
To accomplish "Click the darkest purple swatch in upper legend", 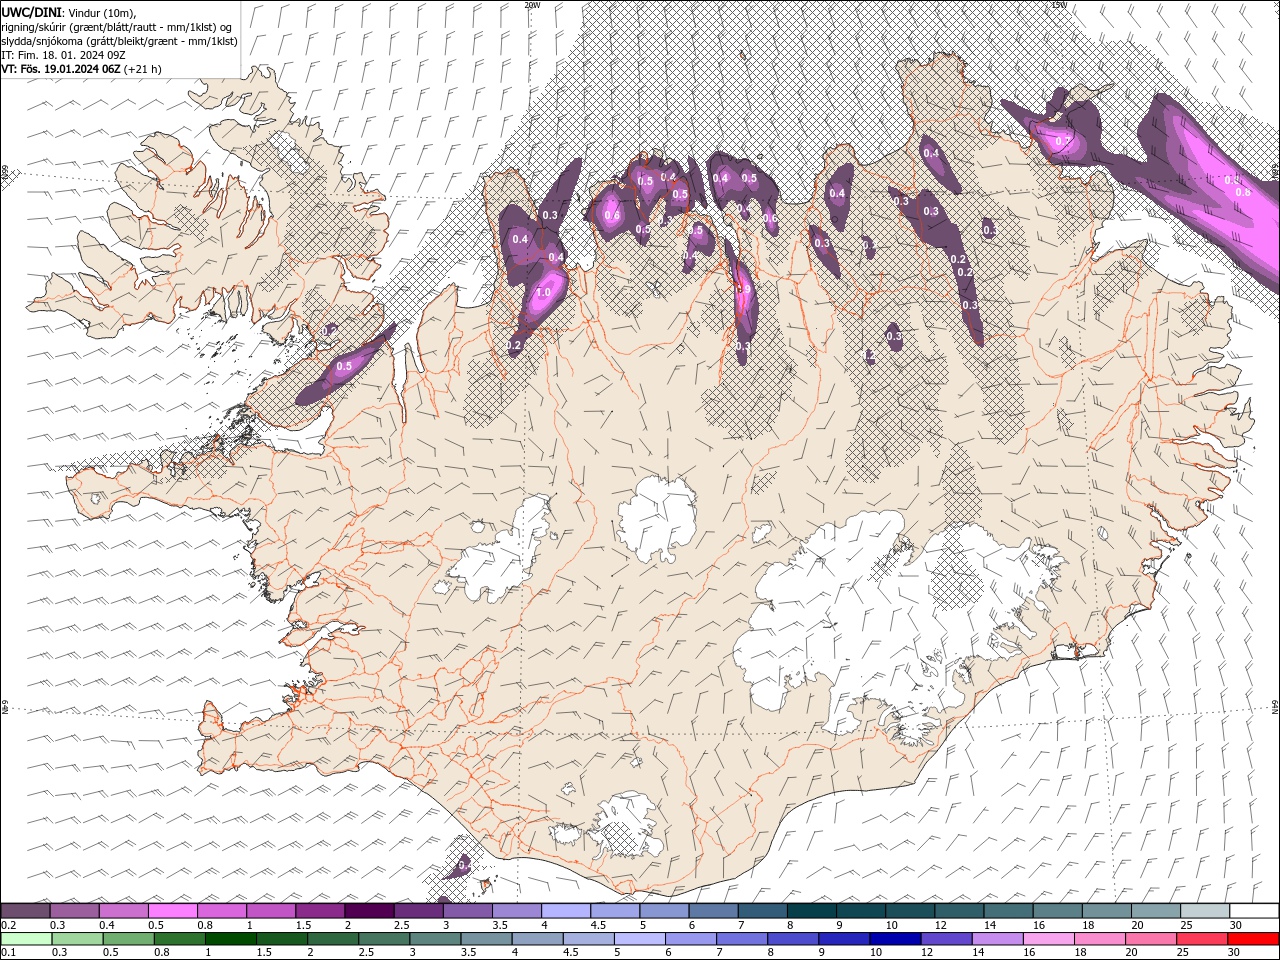I will [369, 911].
